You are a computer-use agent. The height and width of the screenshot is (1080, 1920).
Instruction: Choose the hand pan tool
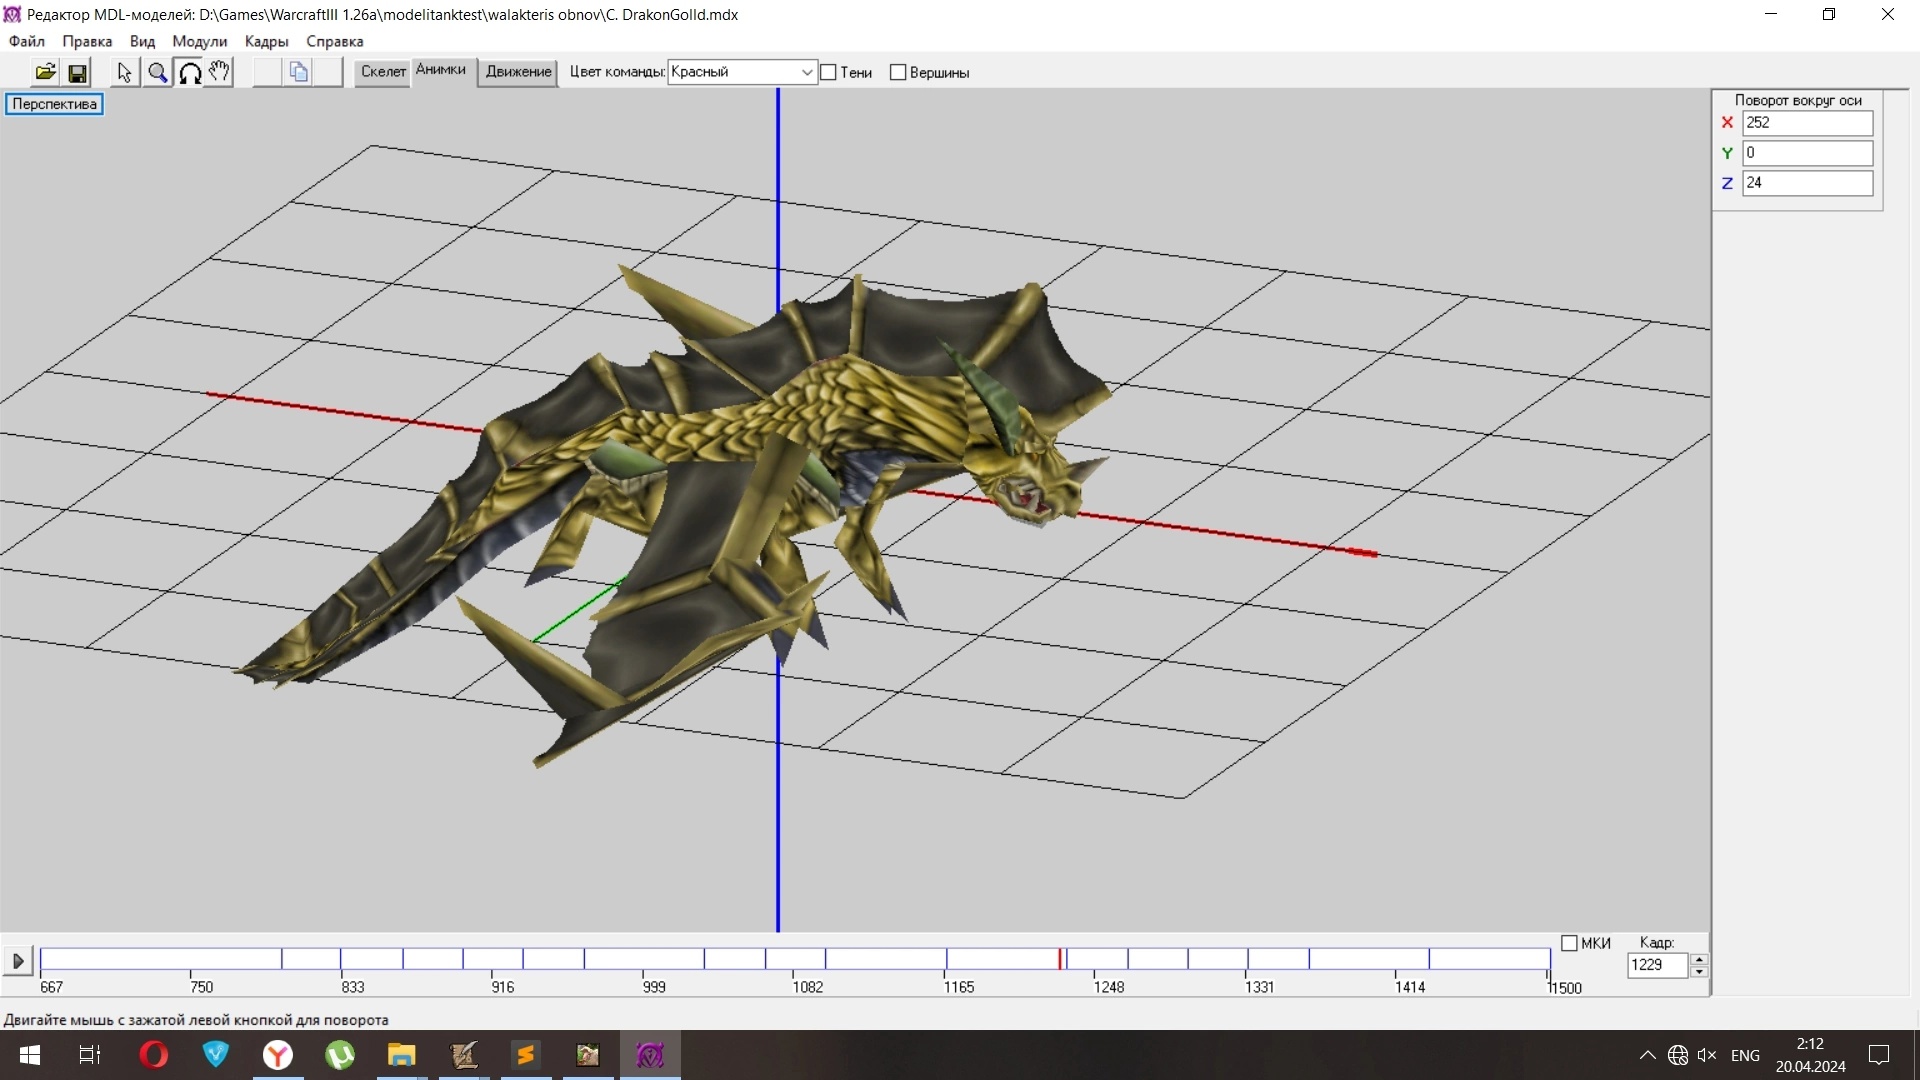pos(219,72)
